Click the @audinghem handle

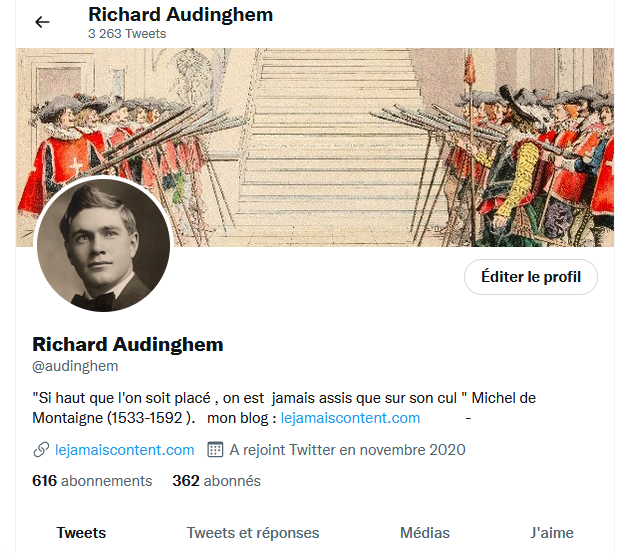[x=75, y=366]
